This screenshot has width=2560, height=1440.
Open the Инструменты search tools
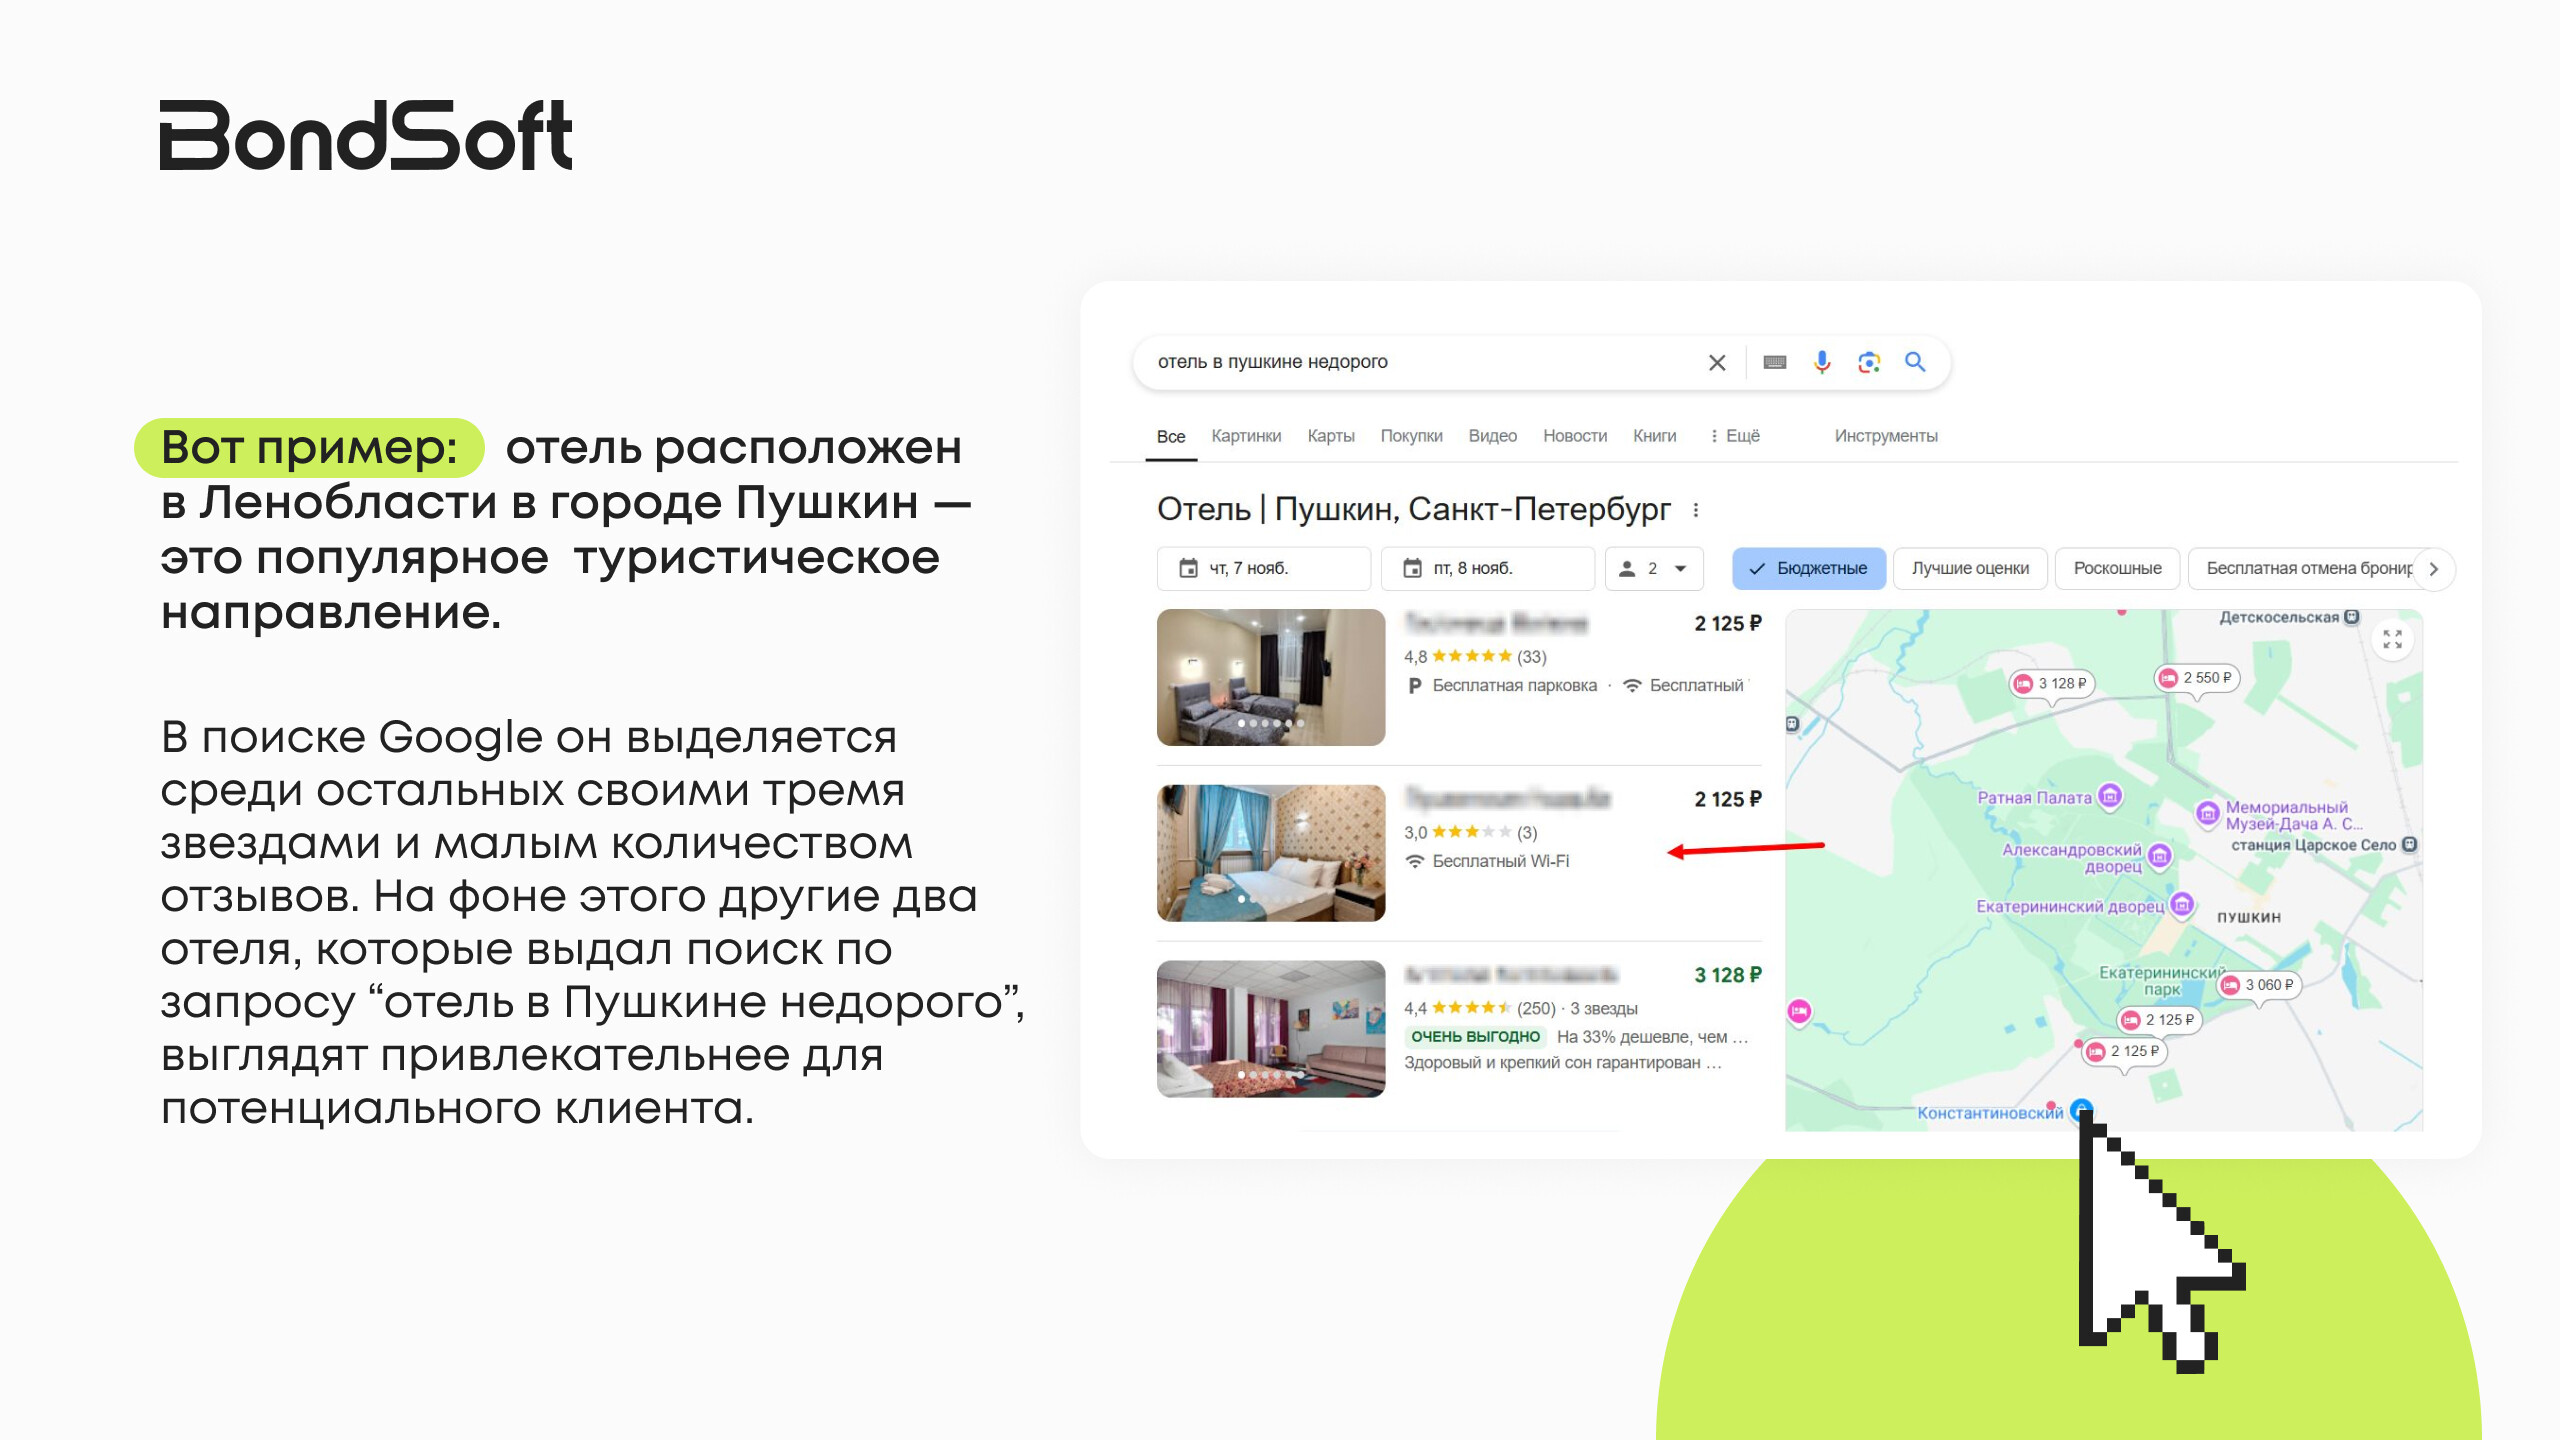pyautogui.click(x=1885, y=436)
